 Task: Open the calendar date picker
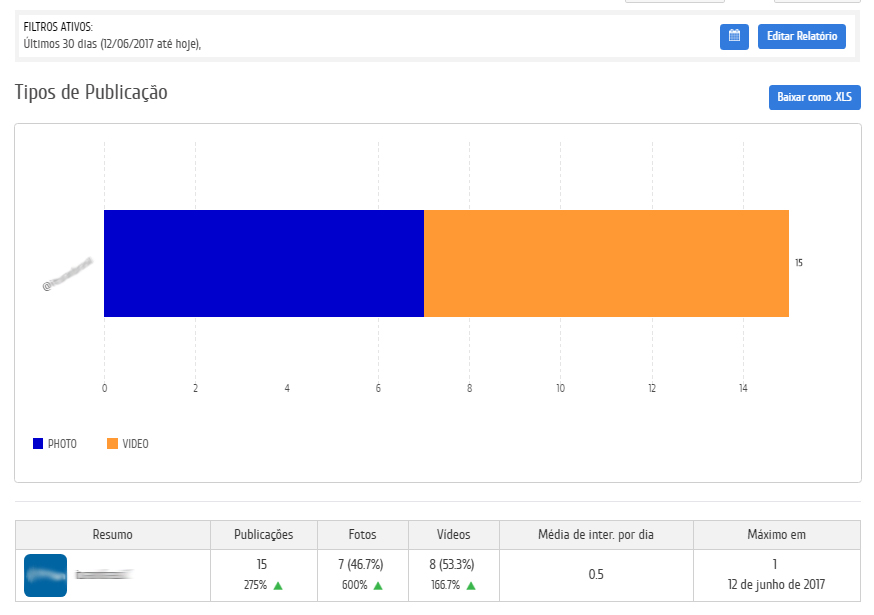click(x=734, y=37)
